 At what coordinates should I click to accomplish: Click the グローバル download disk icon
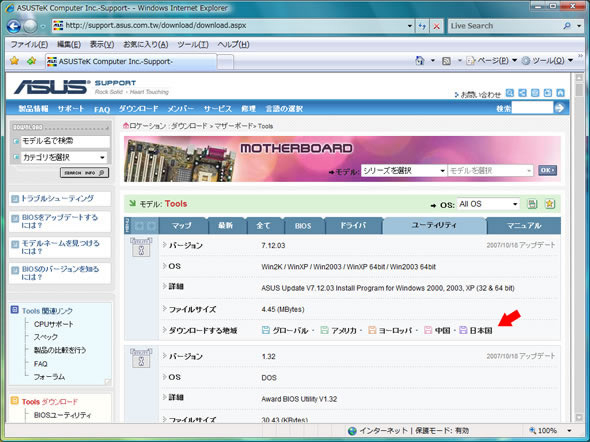coord(266,330)
